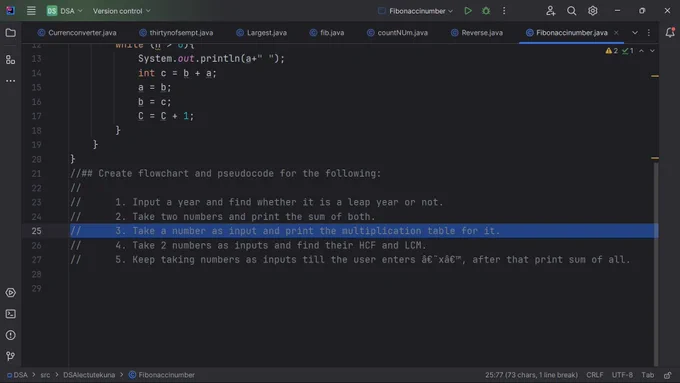
Task: Switch to thirtynofsempt.java tab
Action: [176, 33]
